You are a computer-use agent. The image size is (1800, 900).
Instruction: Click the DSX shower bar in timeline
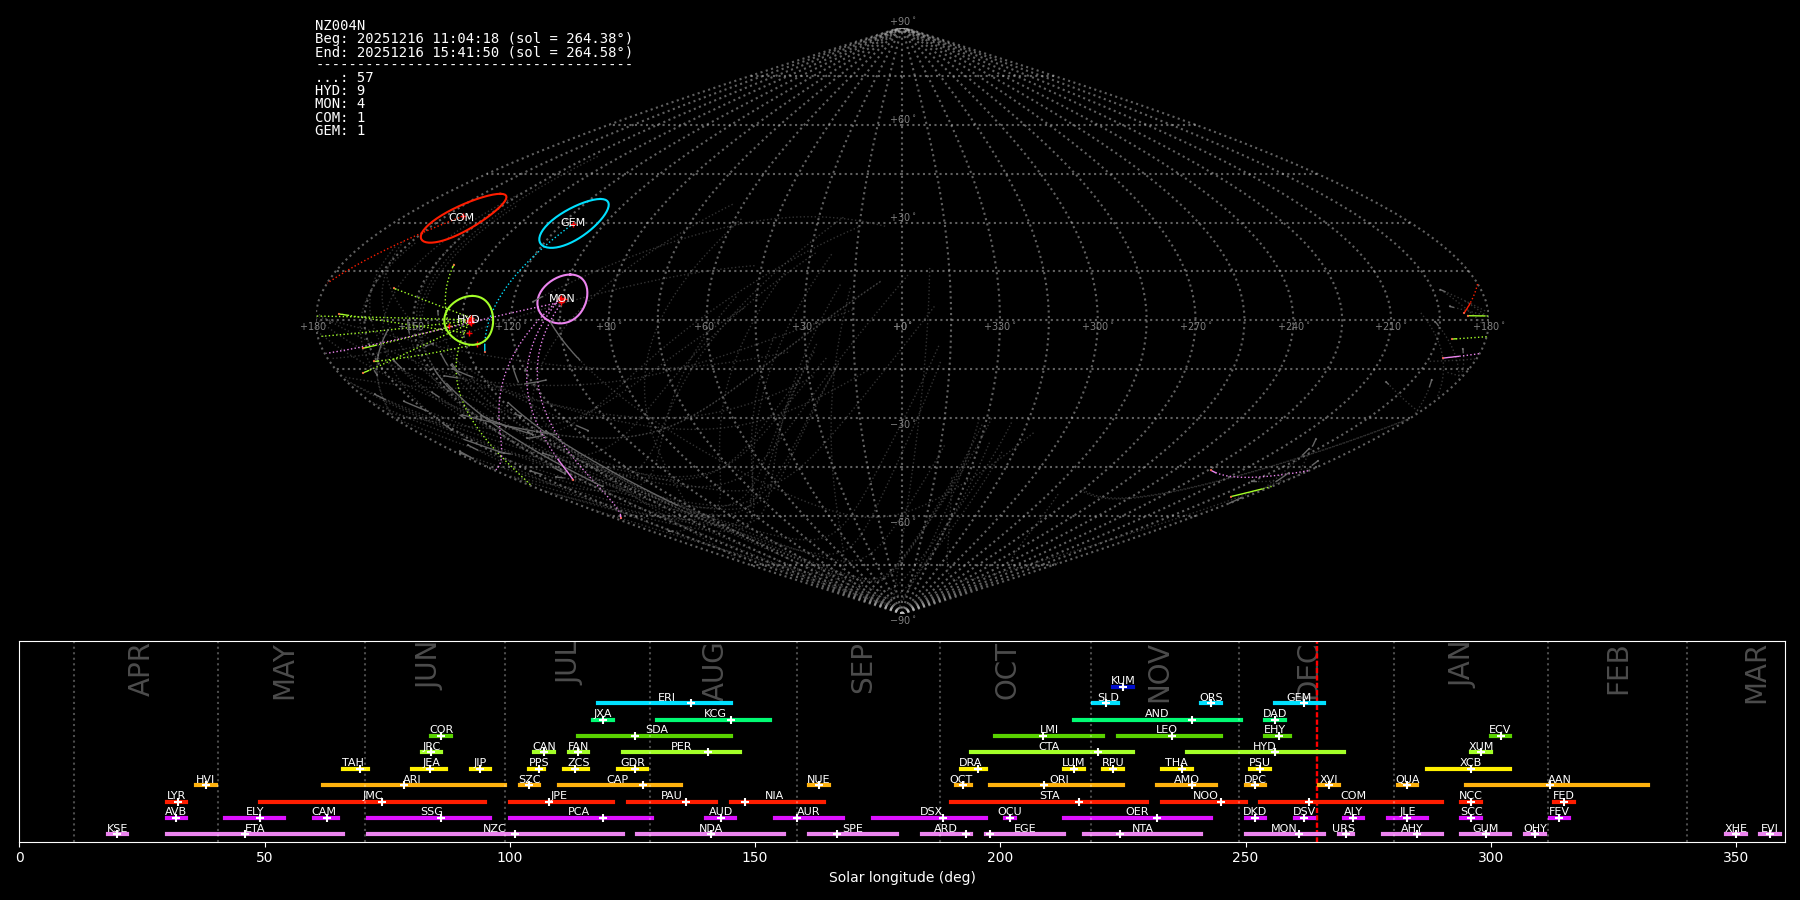(929, 818)
